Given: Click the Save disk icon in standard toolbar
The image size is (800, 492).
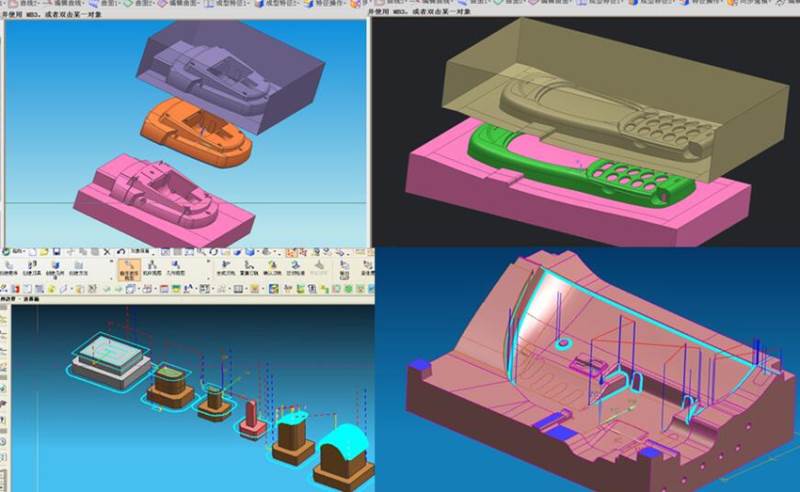Looking at the screenshot, I should click(57, 251).
